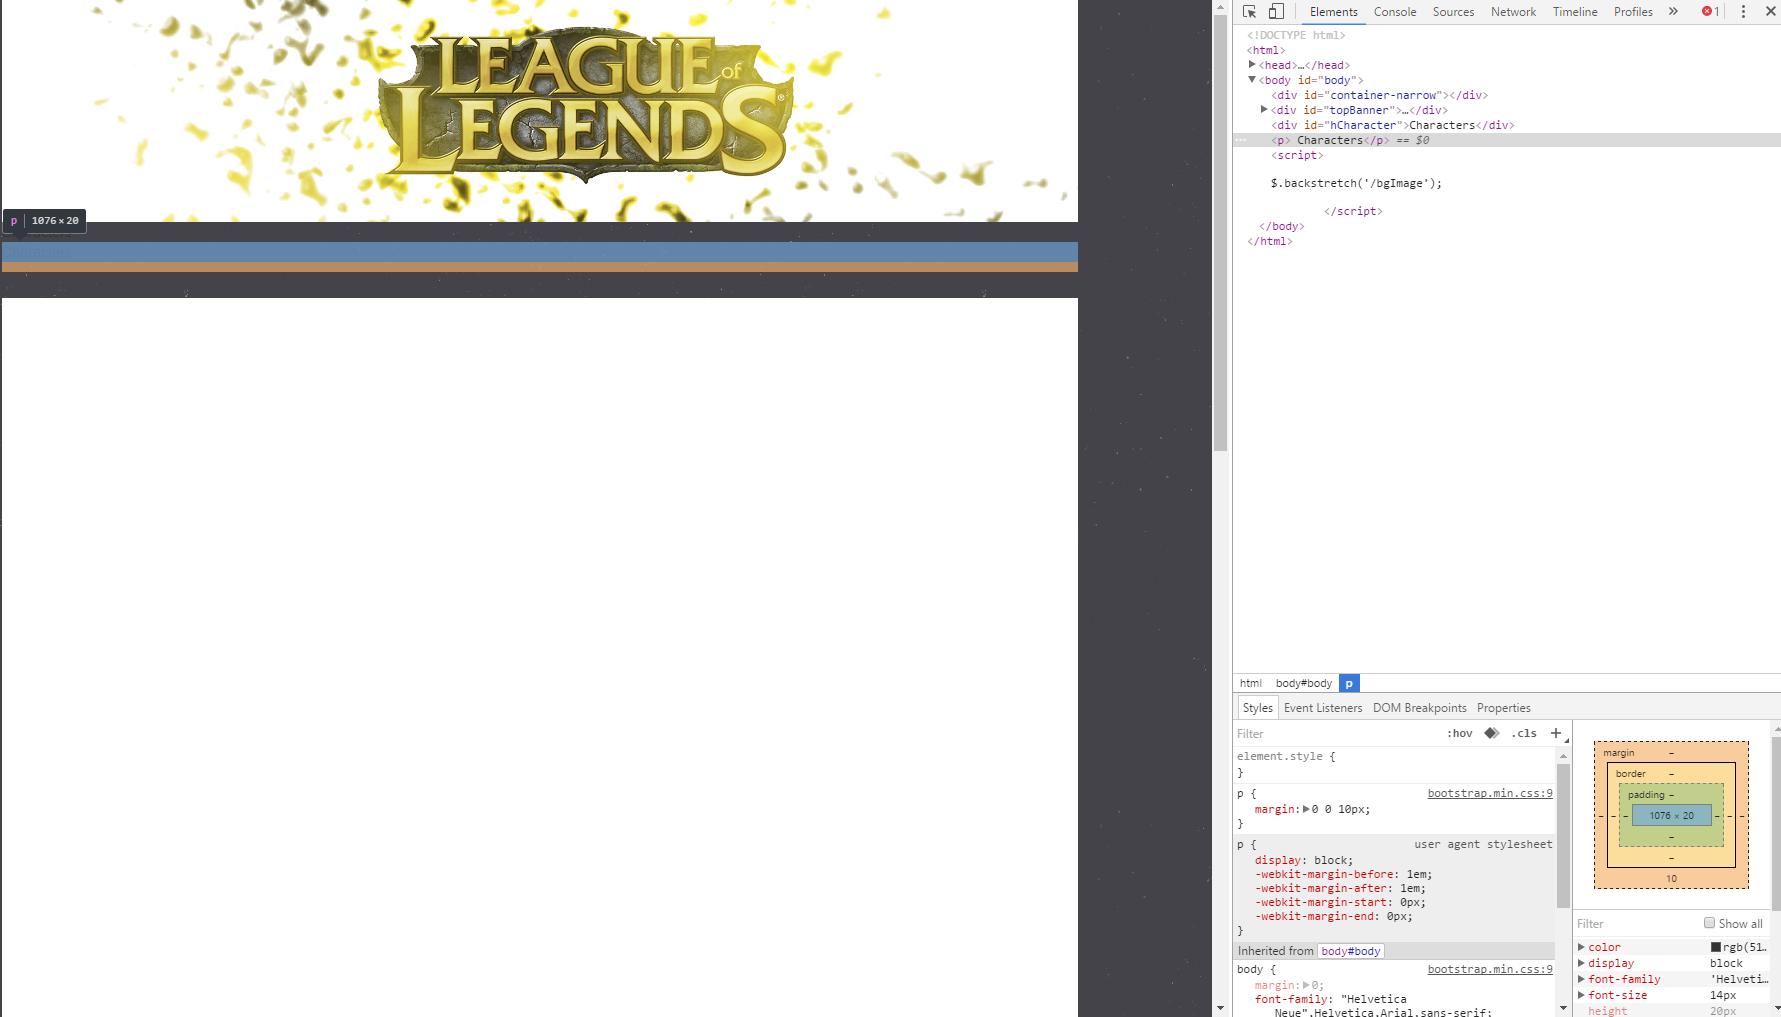The height and width of the screenshot is (1017, 1781).
Task: Click the diamond animations icon in Styles
Action: click(1491, 733)
